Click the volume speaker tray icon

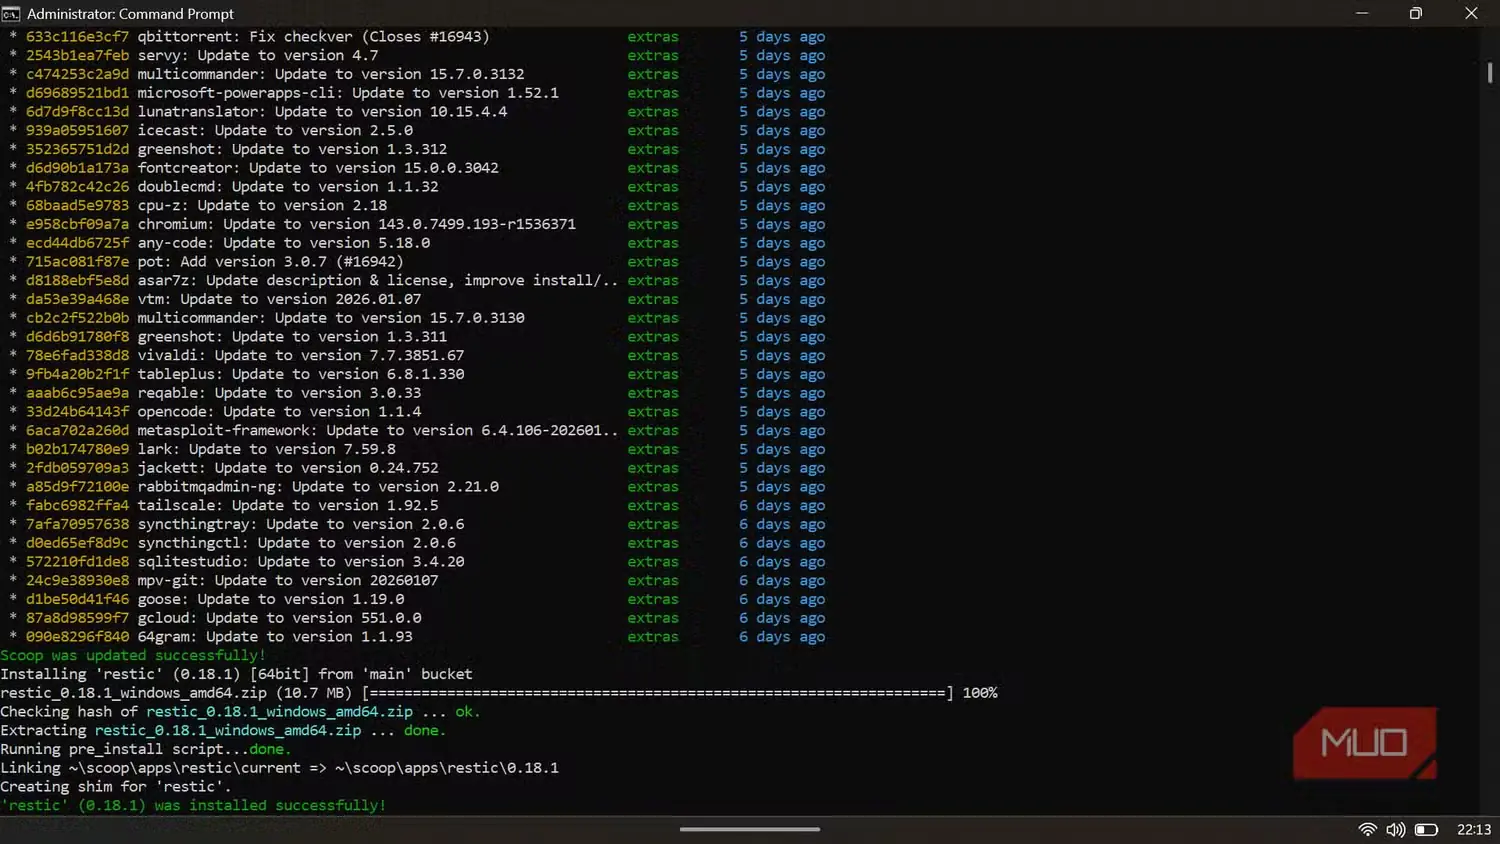pos(1396,829)
